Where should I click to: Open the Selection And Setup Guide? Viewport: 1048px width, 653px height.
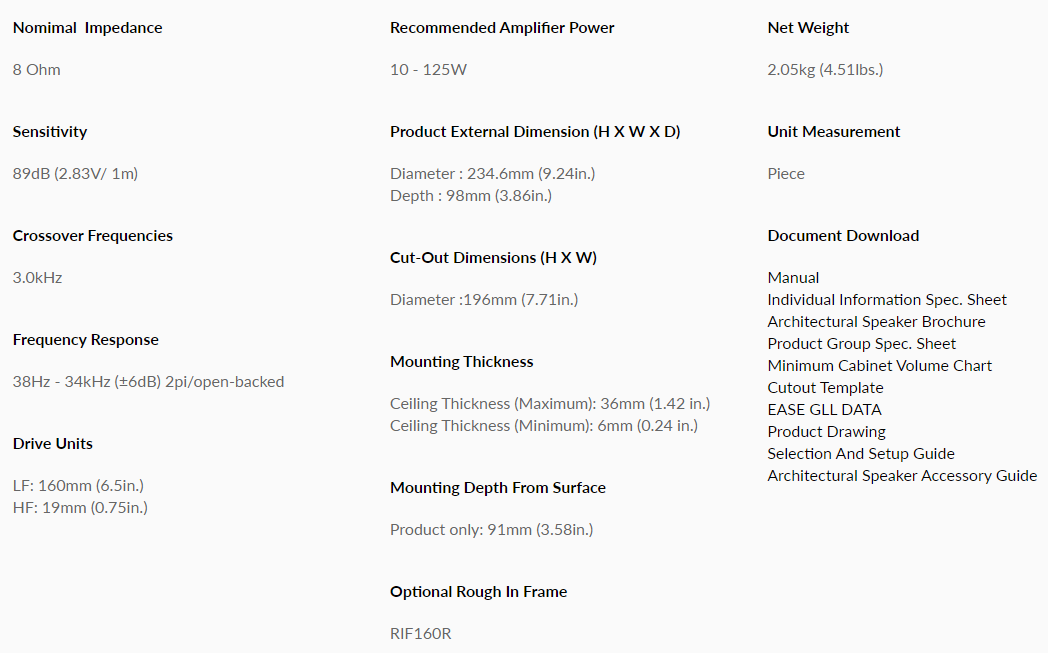[x=860, y=454]
